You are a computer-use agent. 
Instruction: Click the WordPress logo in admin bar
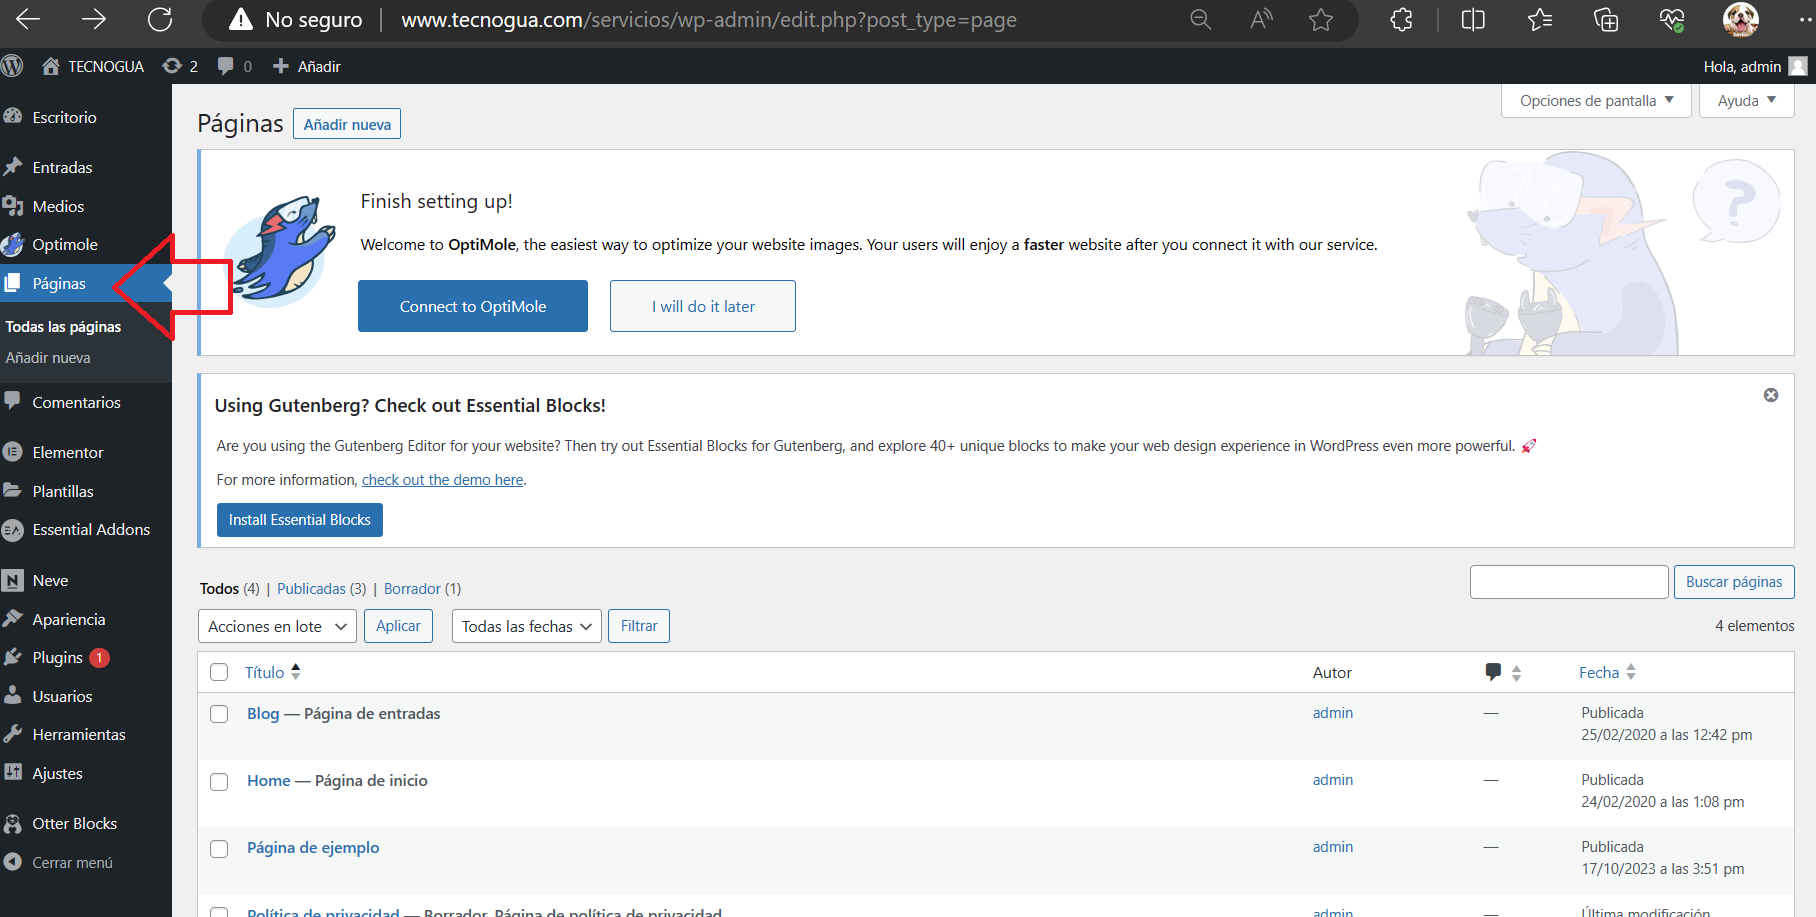coord(12,66)
